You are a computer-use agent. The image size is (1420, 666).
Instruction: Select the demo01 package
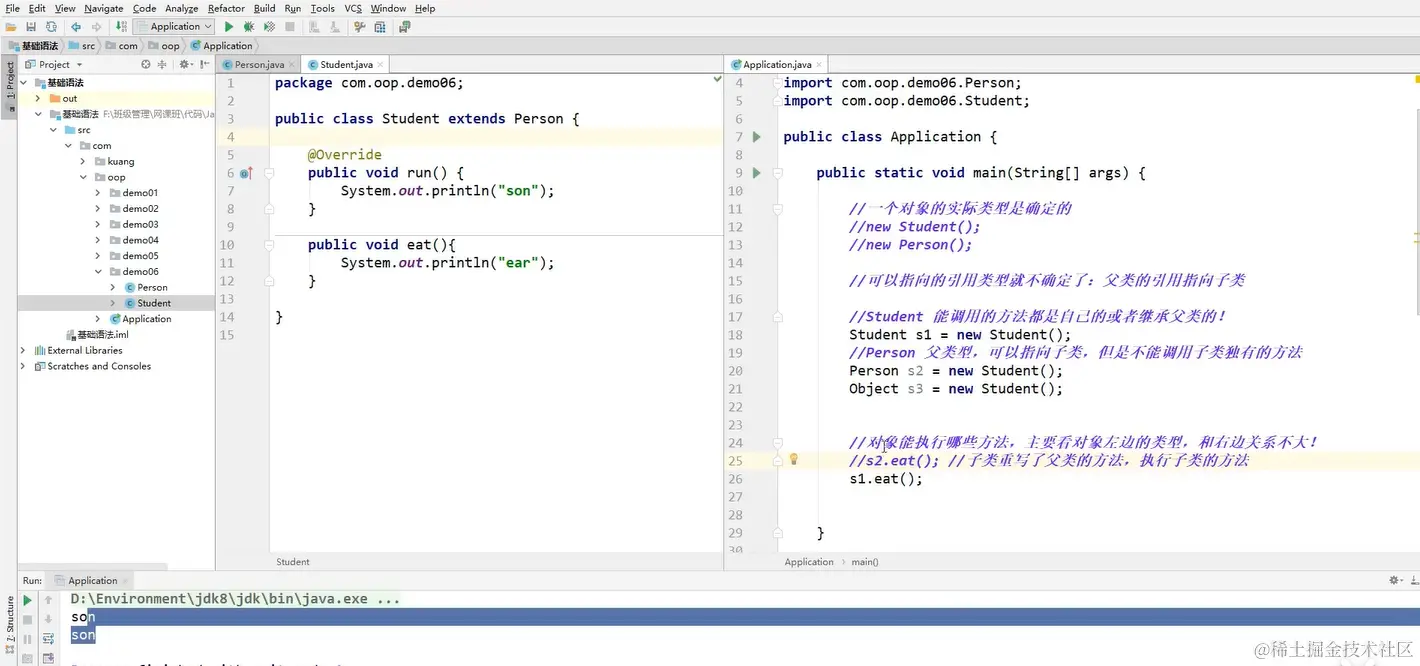(140, 193)
